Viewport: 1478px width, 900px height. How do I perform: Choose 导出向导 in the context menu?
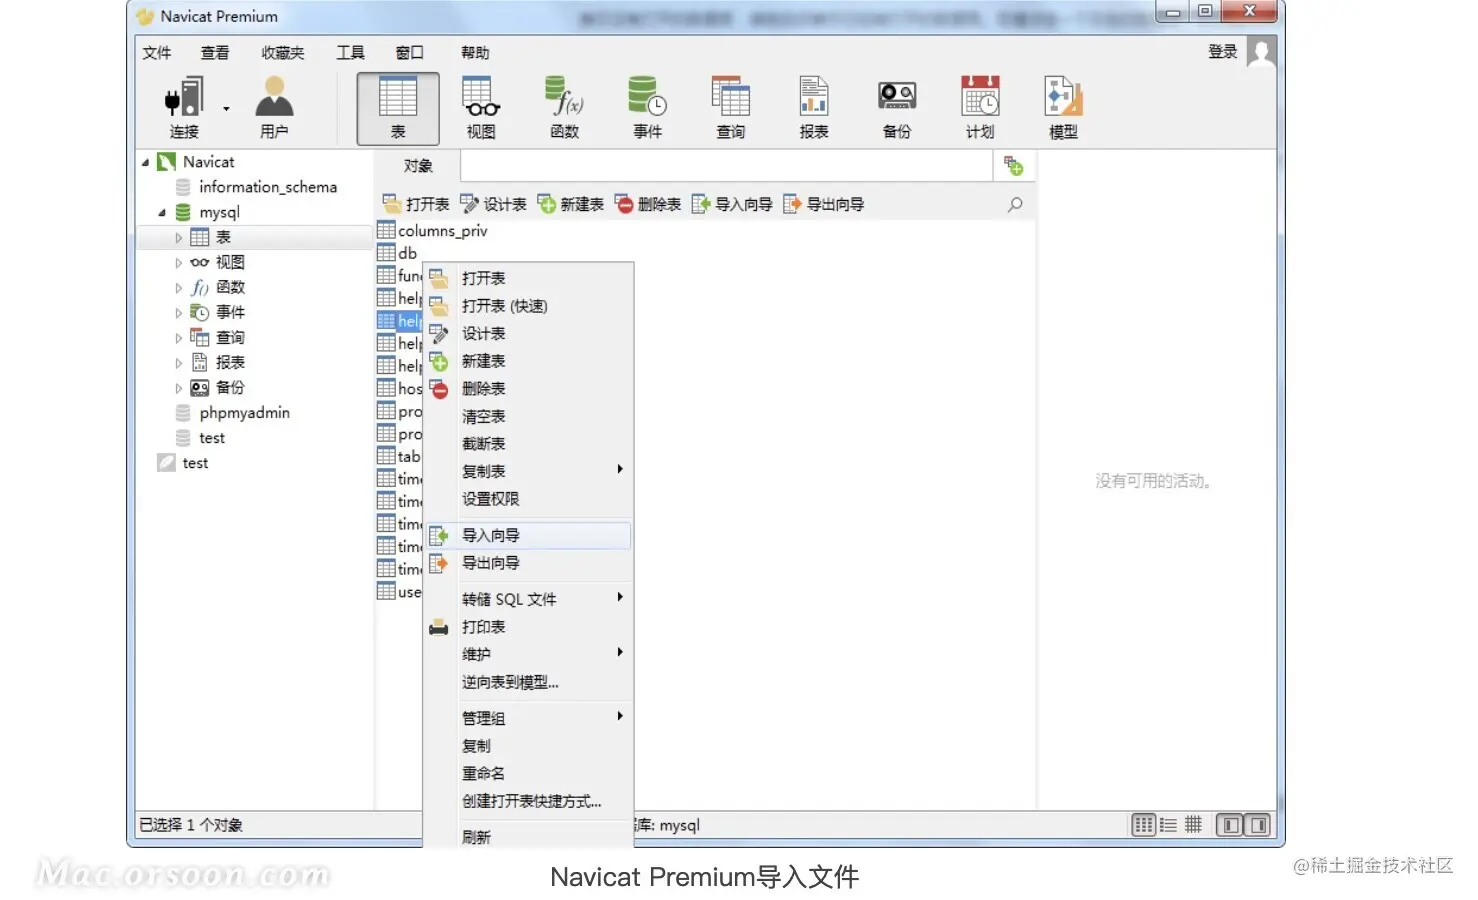pos(528,564)
